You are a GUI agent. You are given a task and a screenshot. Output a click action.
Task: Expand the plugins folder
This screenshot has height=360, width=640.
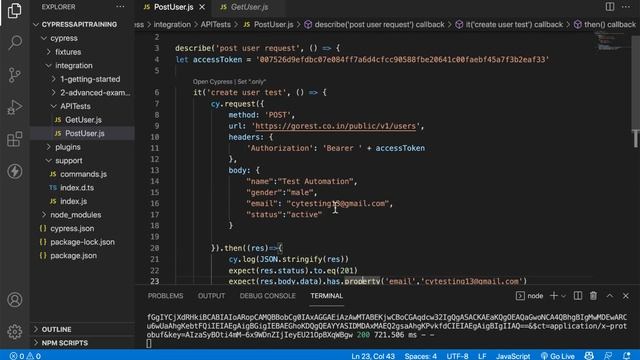point(68,147)
